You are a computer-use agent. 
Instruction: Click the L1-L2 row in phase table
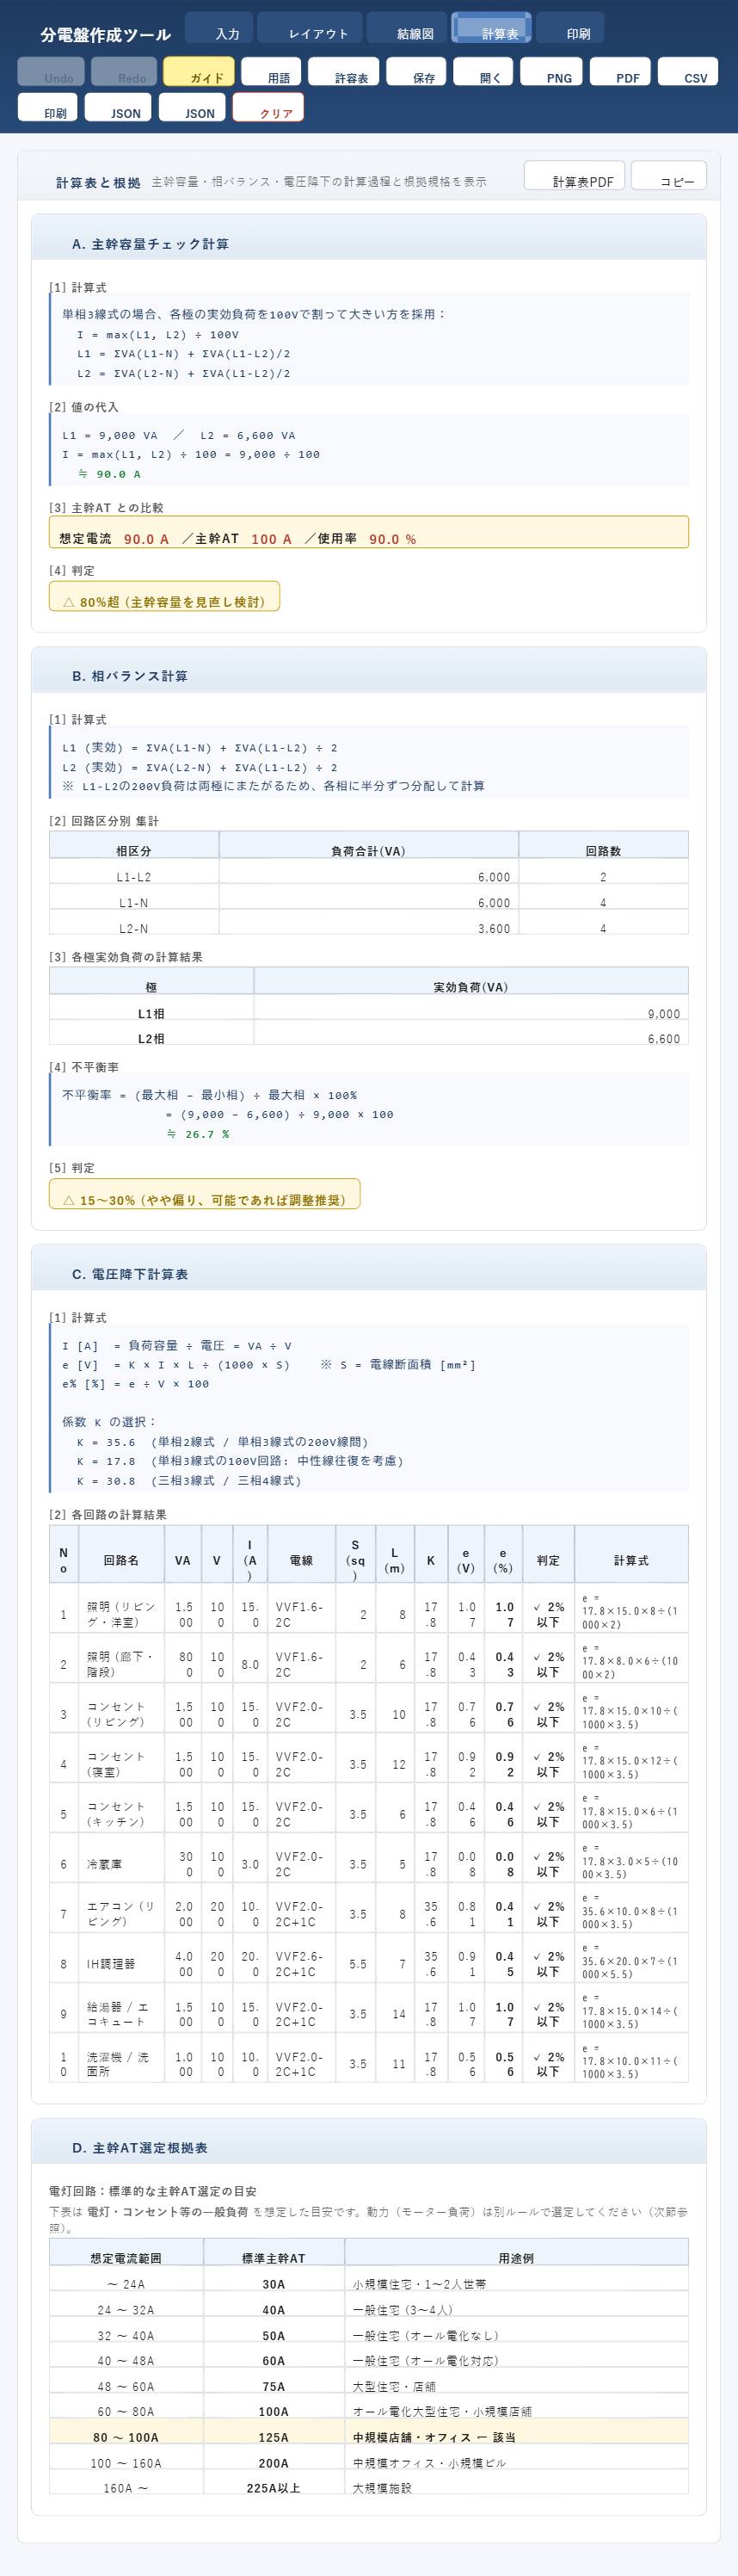click(369, 872)
